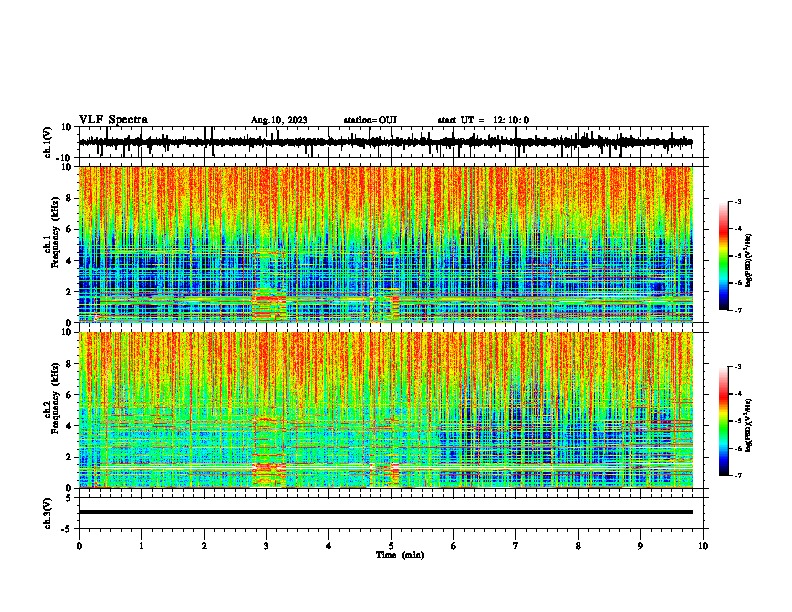This screenshot has height=612, width=792.
Task: Click the tick label "7" on the Time axis
Action: point(516,546)
